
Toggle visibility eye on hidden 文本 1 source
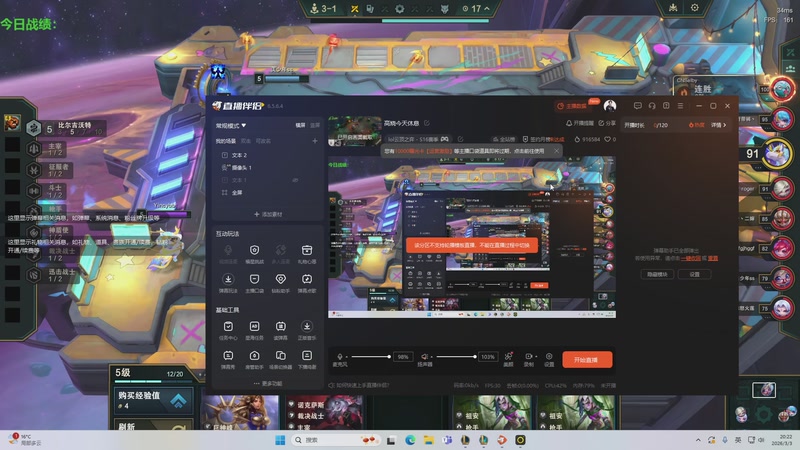[x=295, y=180]
